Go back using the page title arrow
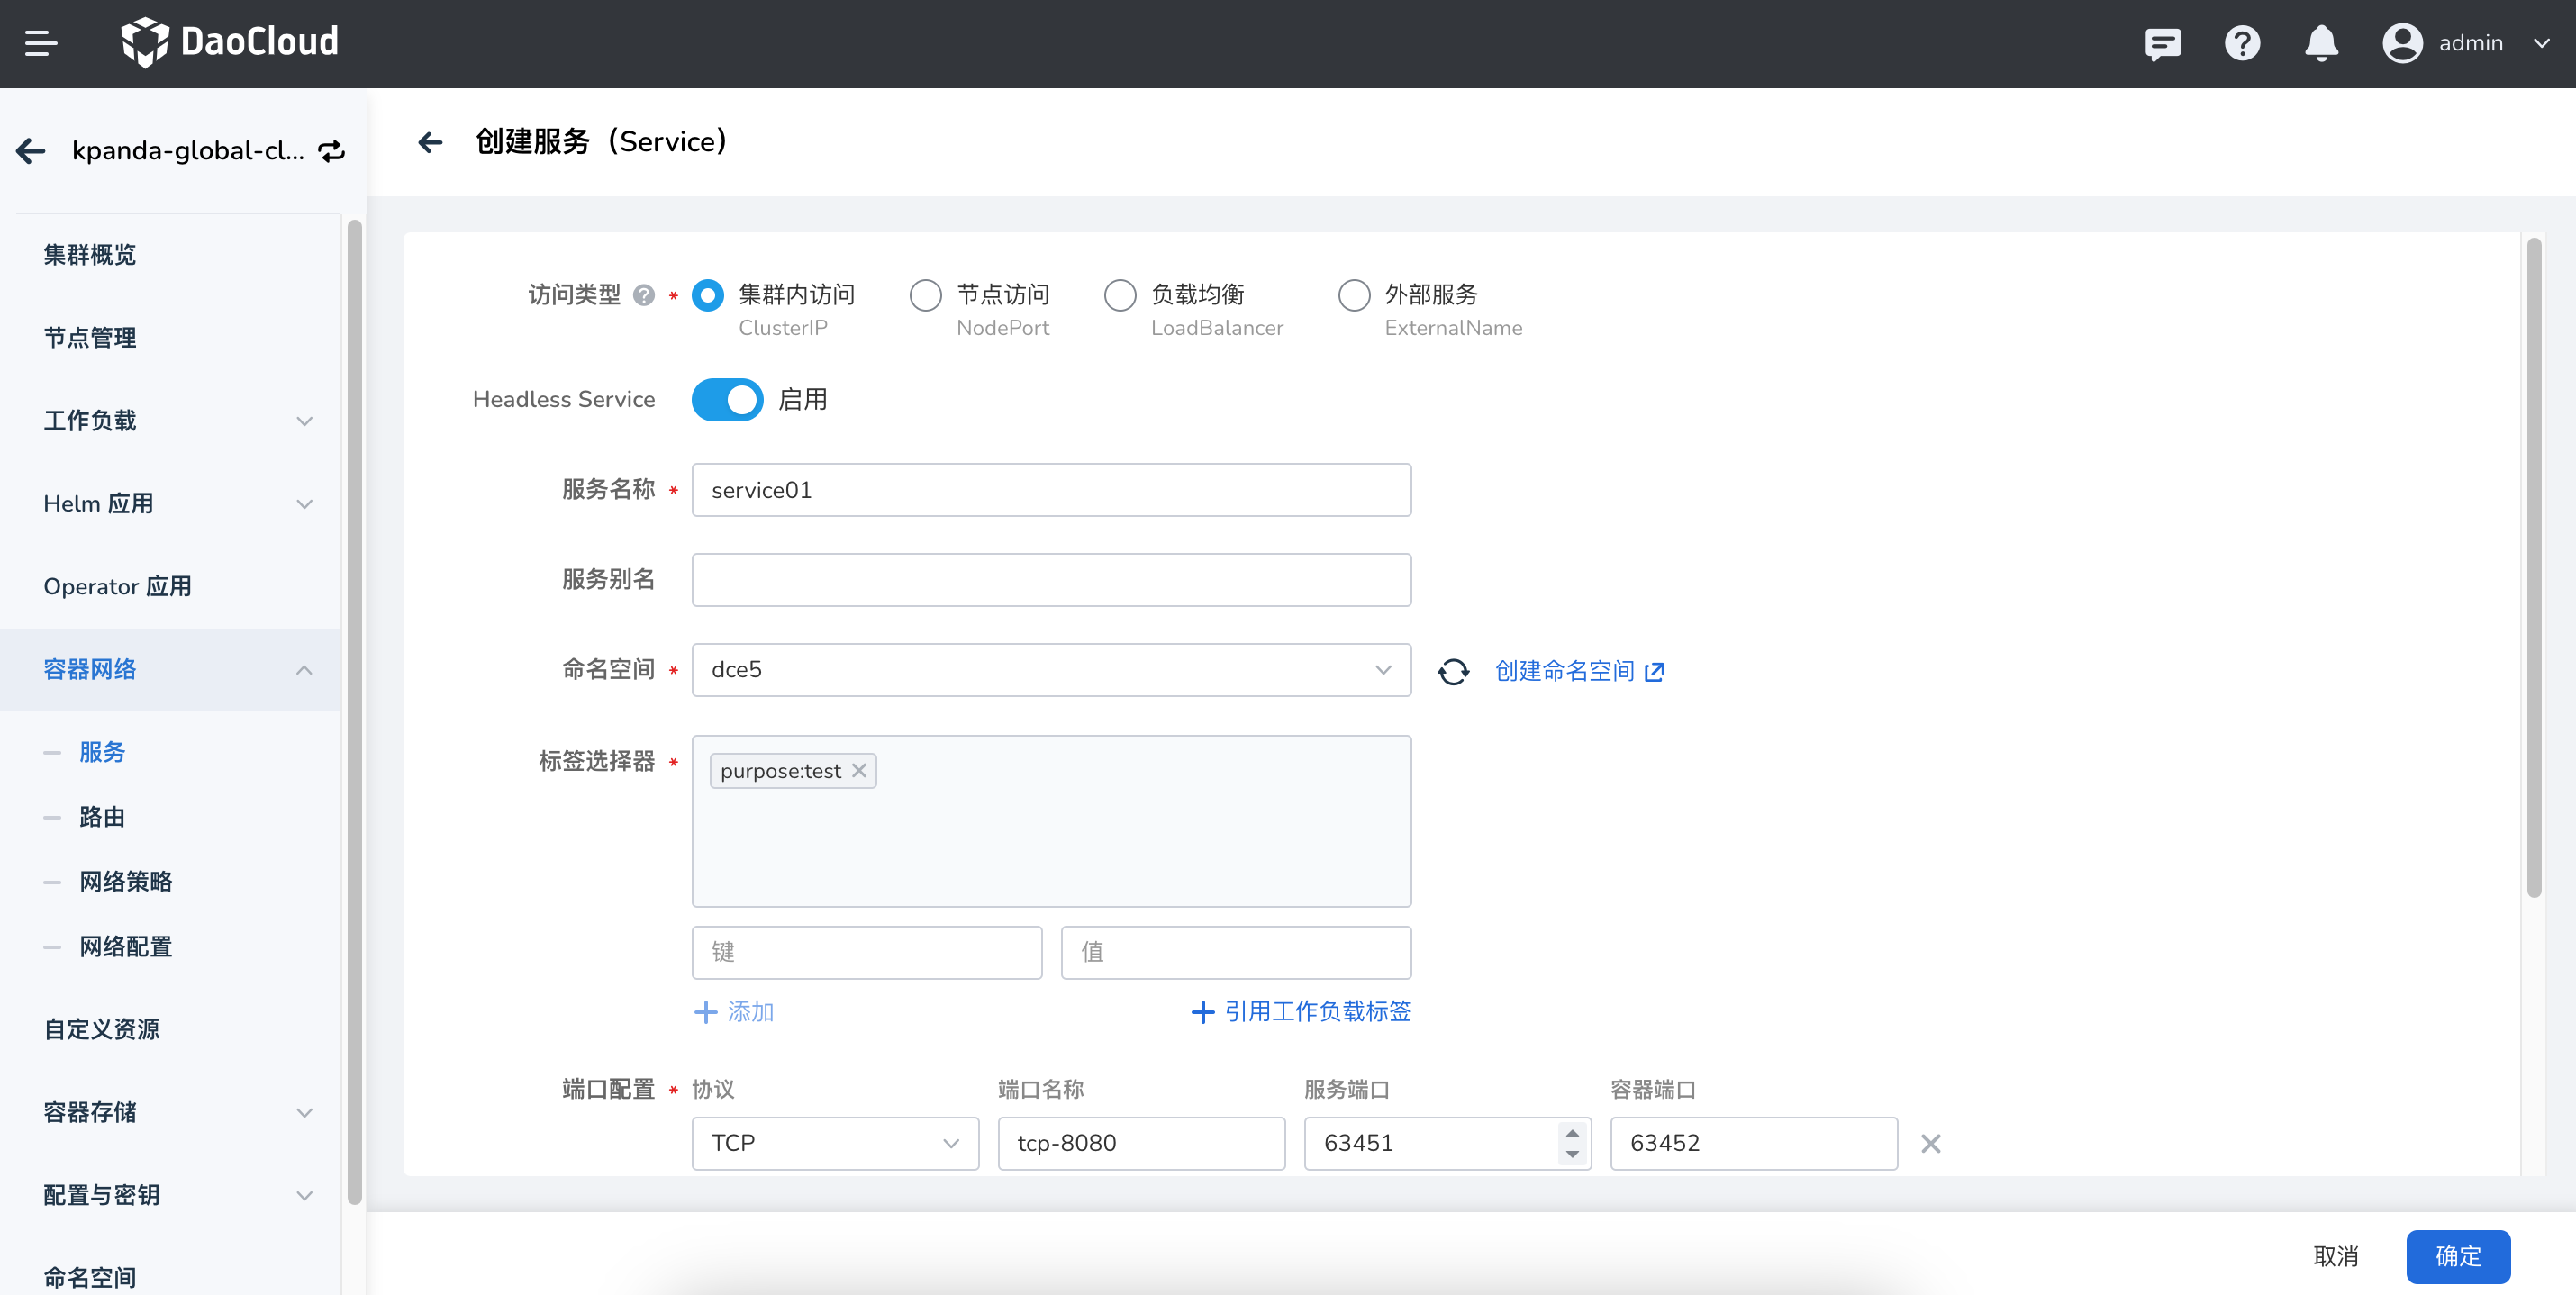The width and height of the screenshot is (2576, 1295). point(430,142)
